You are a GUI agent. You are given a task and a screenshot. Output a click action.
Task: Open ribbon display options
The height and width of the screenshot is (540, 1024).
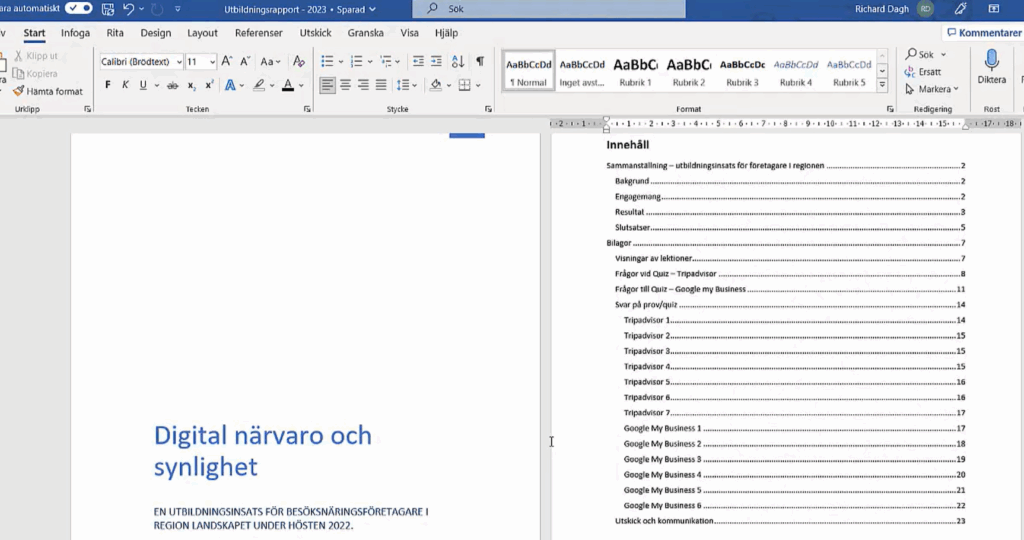993,9
